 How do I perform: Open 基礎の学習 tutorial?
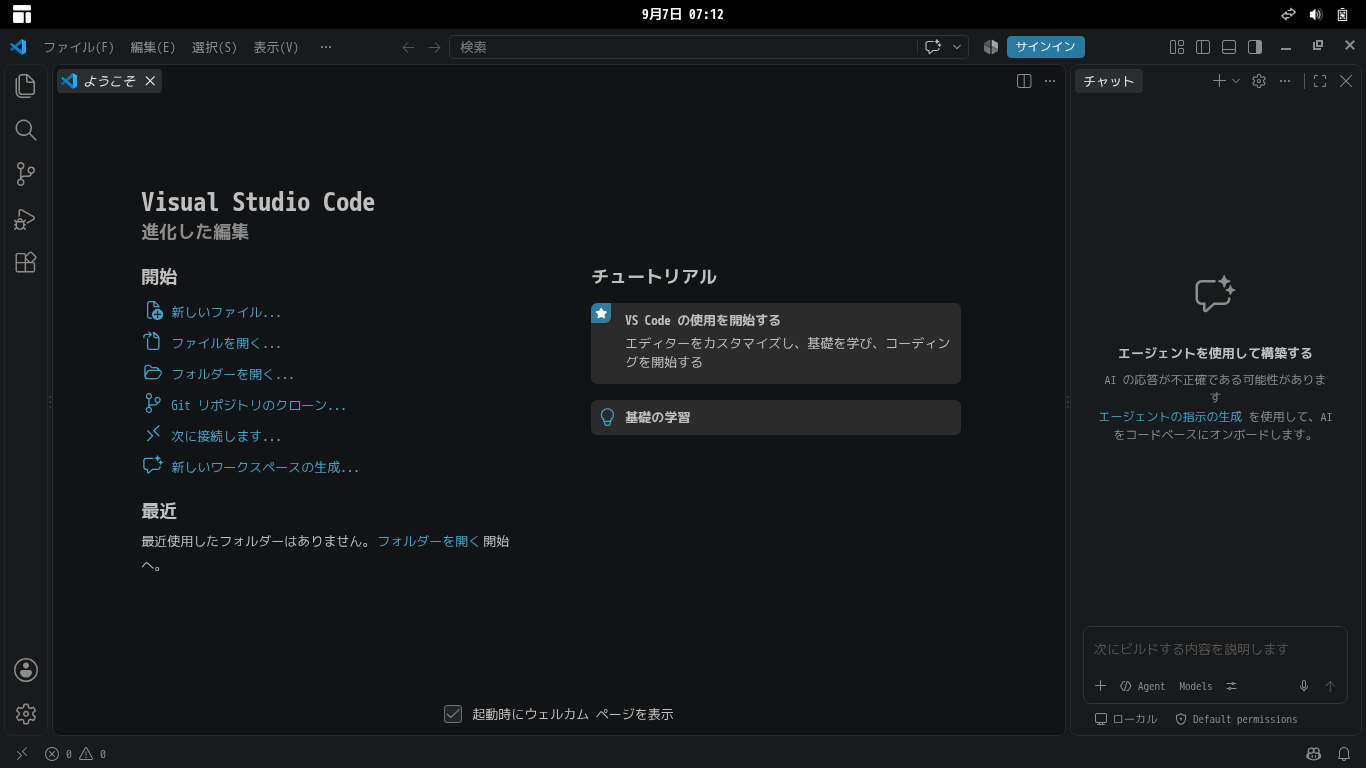click(x=776, y=417)
